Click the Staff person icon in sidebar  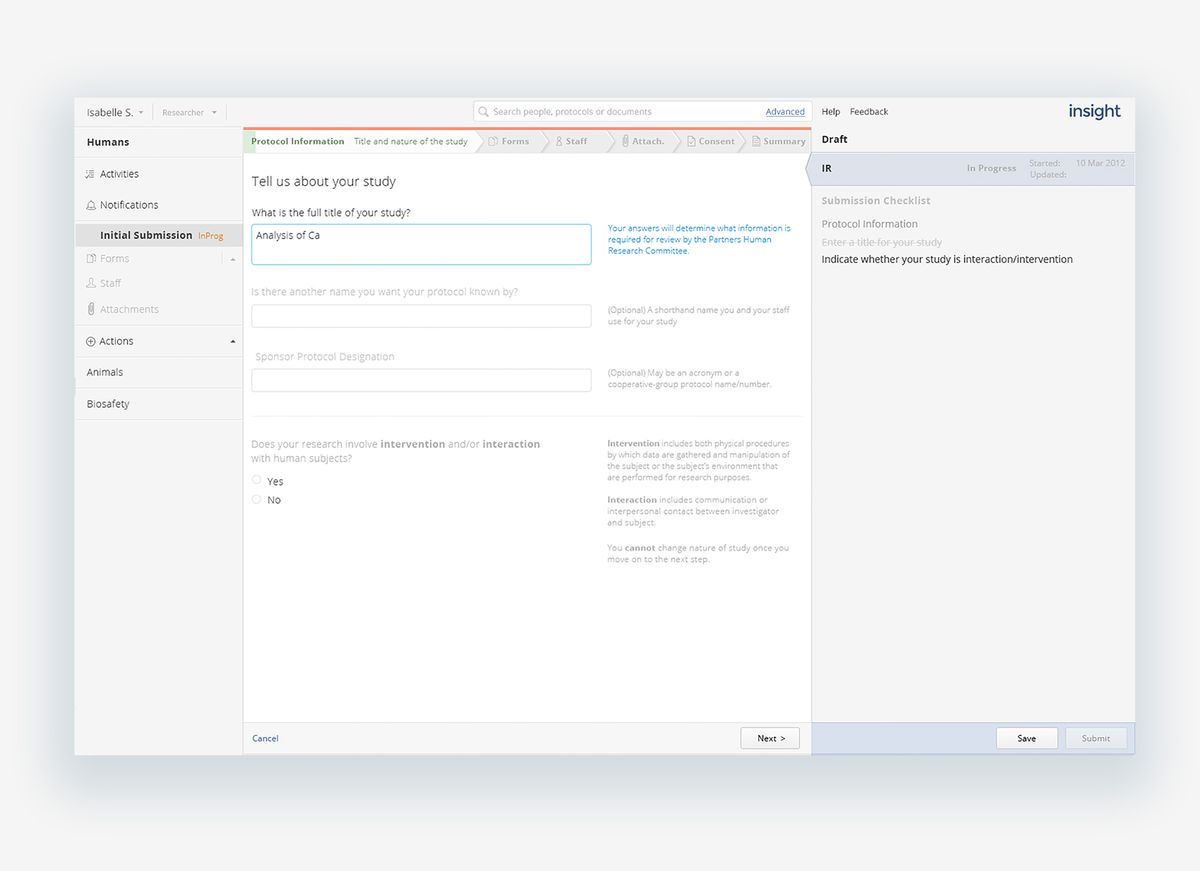91,283
